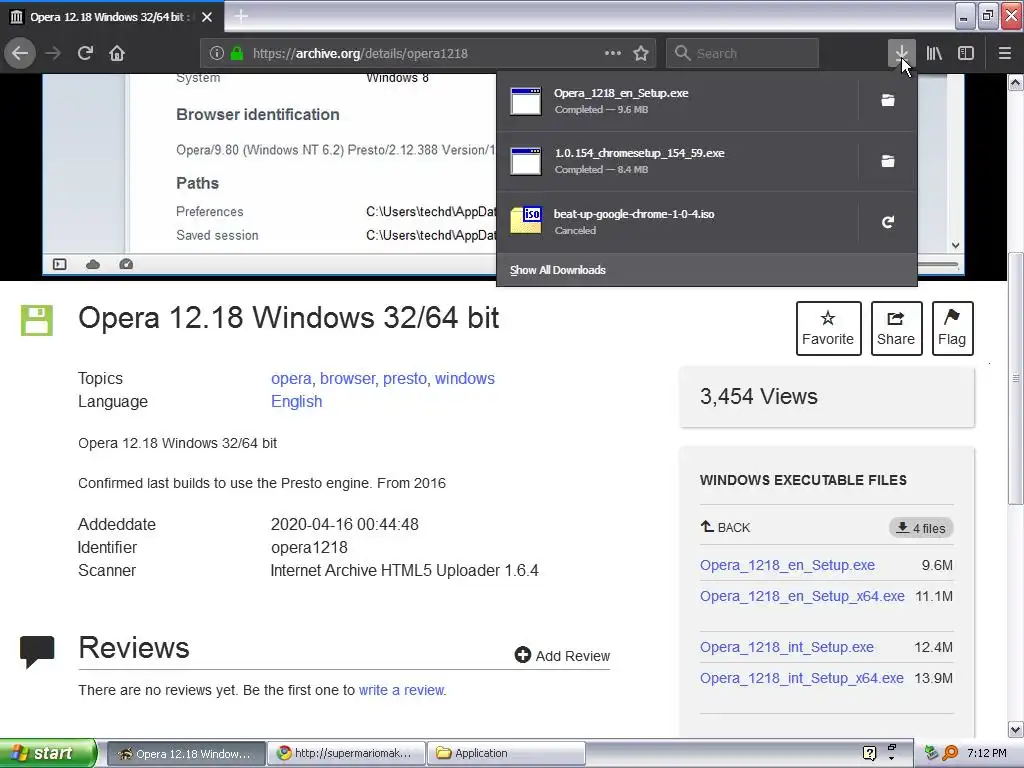This screenshot has width=1024, height=768.
Task: Open 1.0.154_chromesetup_154_59.exe download entry
Action: (677, 161)
